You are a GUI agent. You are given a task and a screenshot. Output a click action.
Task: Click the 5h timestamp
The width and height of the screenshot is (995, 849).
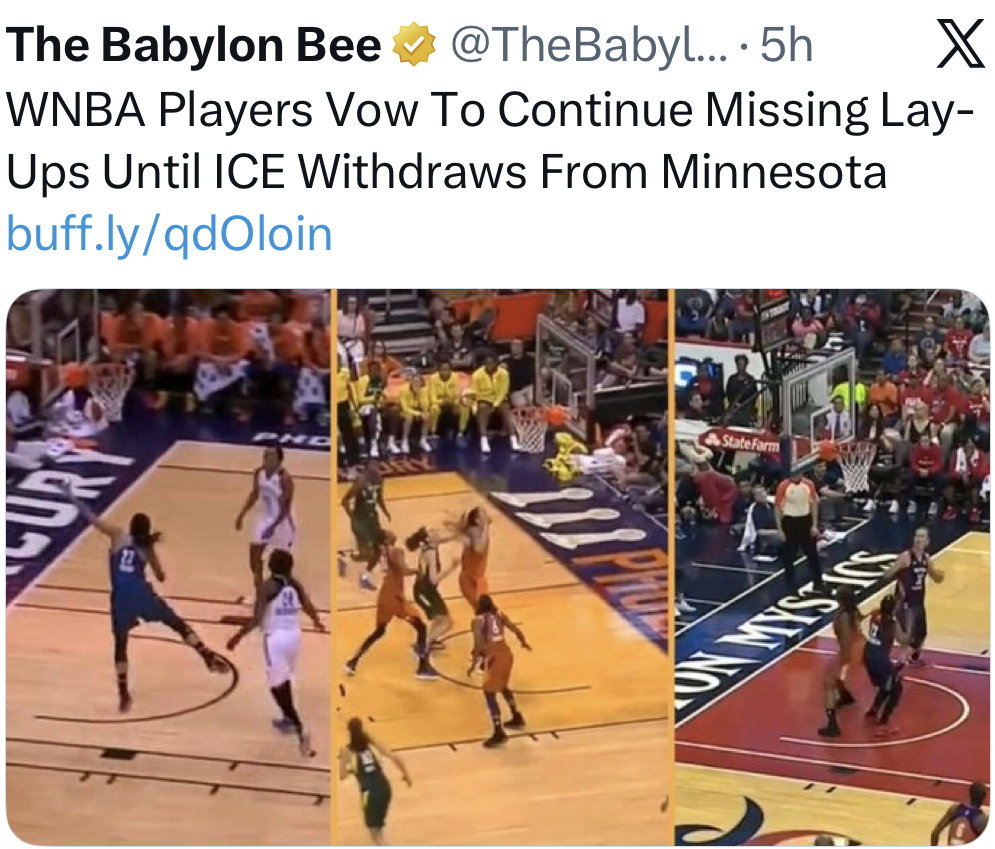786,45
